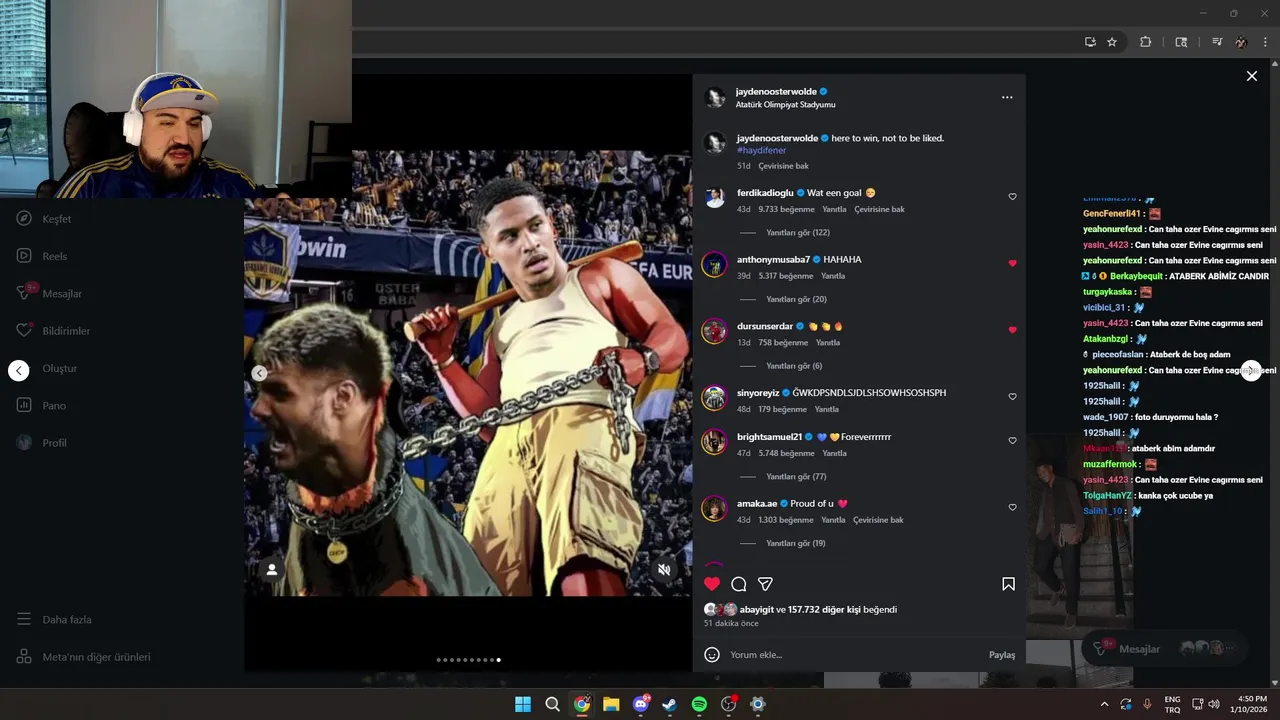The height and width of the screenshot is (720, 1280).
Task: Open the Chrome profile avatar
Action: pyautogui.click(x=1241, y=42)
